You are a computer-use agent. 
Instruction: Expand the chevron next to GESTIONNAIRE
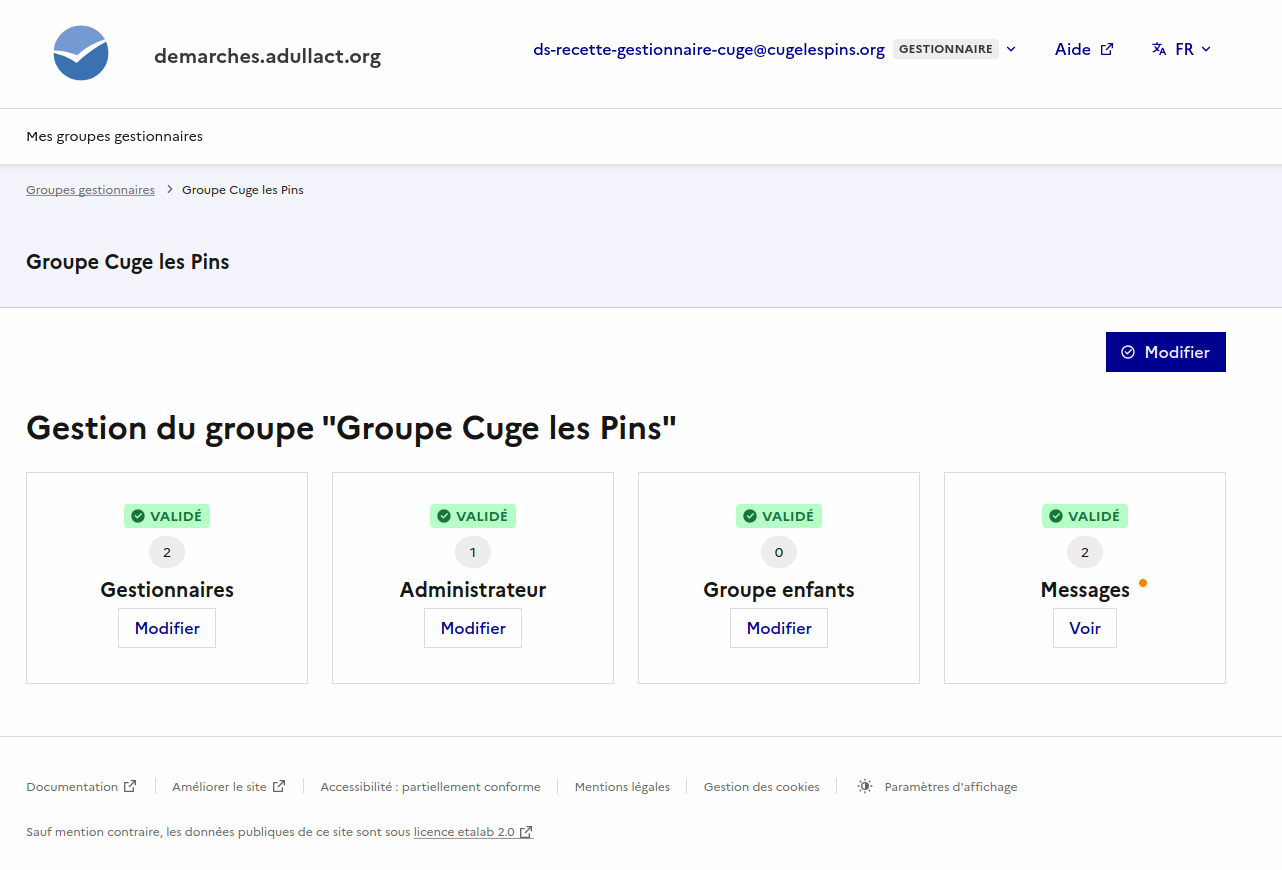1011,49
